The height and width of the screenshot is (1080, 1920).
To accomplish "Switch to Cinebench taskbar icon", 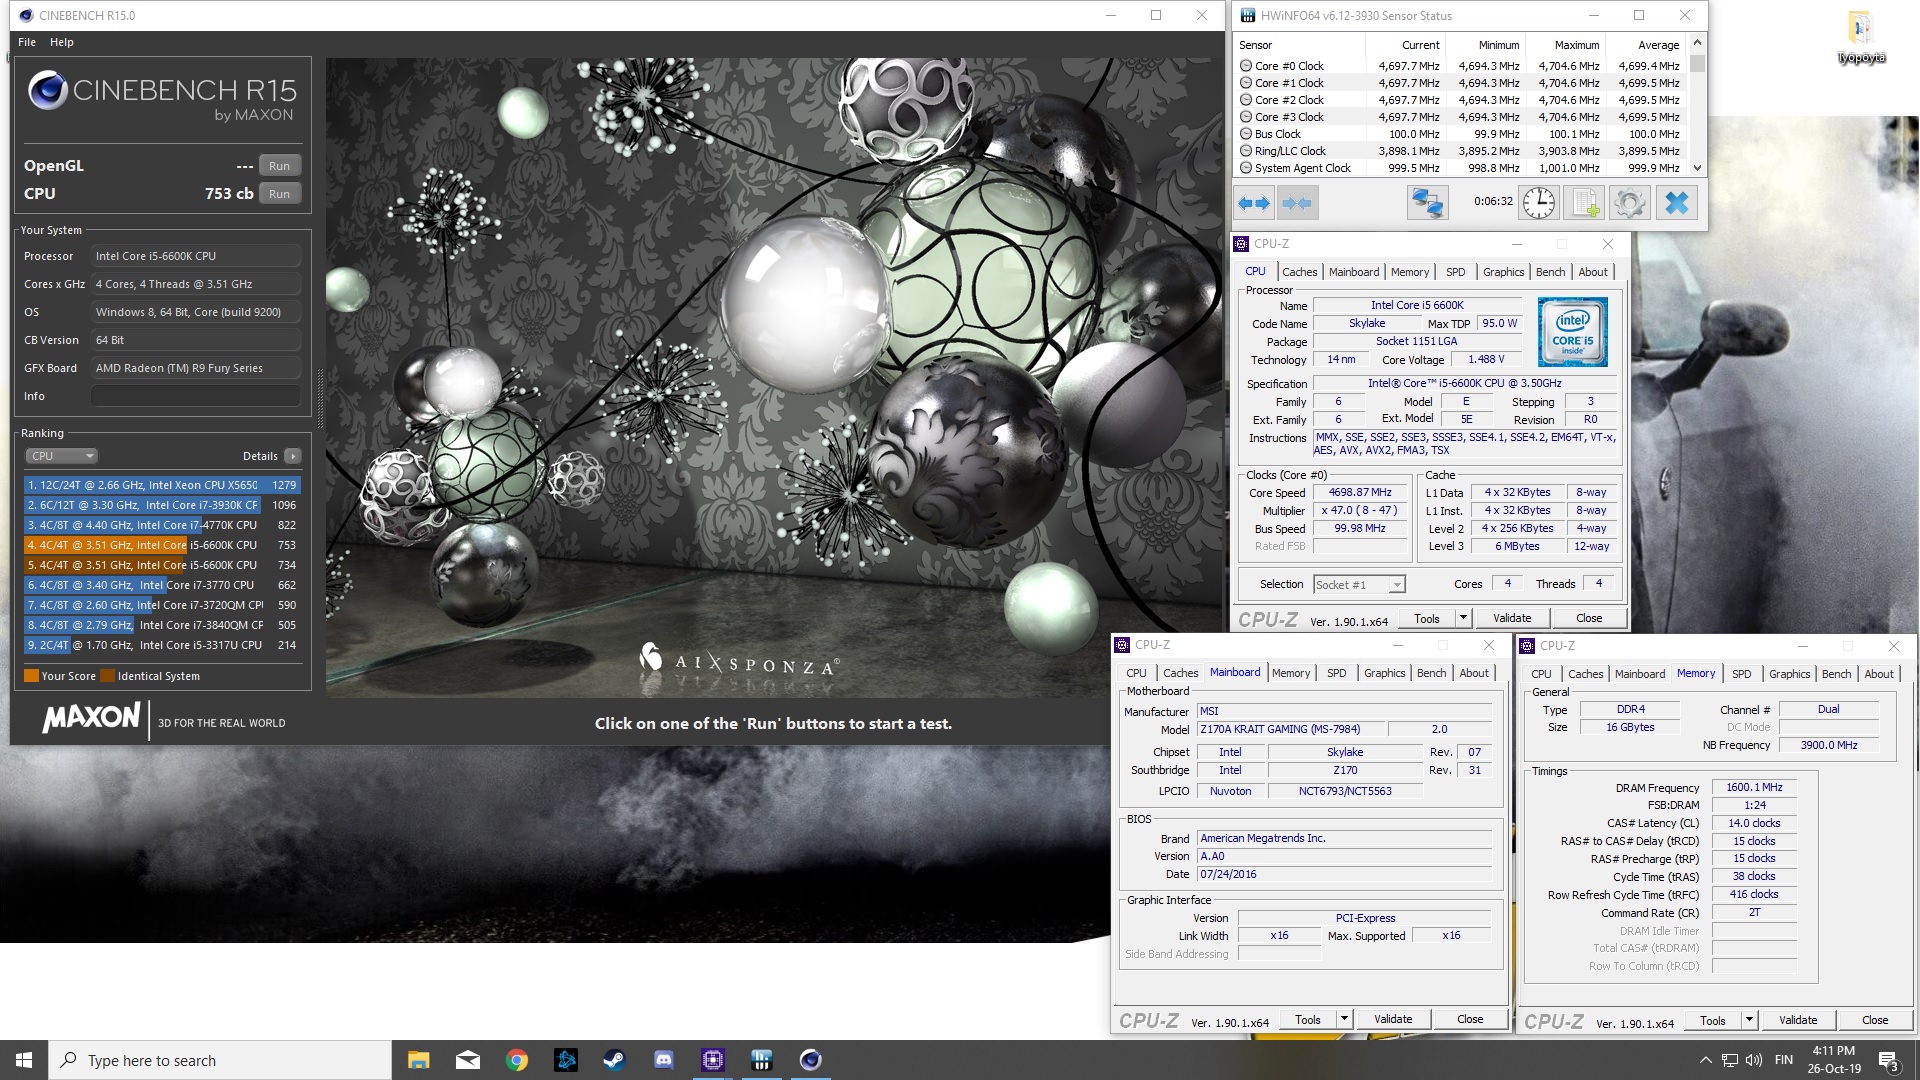I will click(x=810, y=1060).
